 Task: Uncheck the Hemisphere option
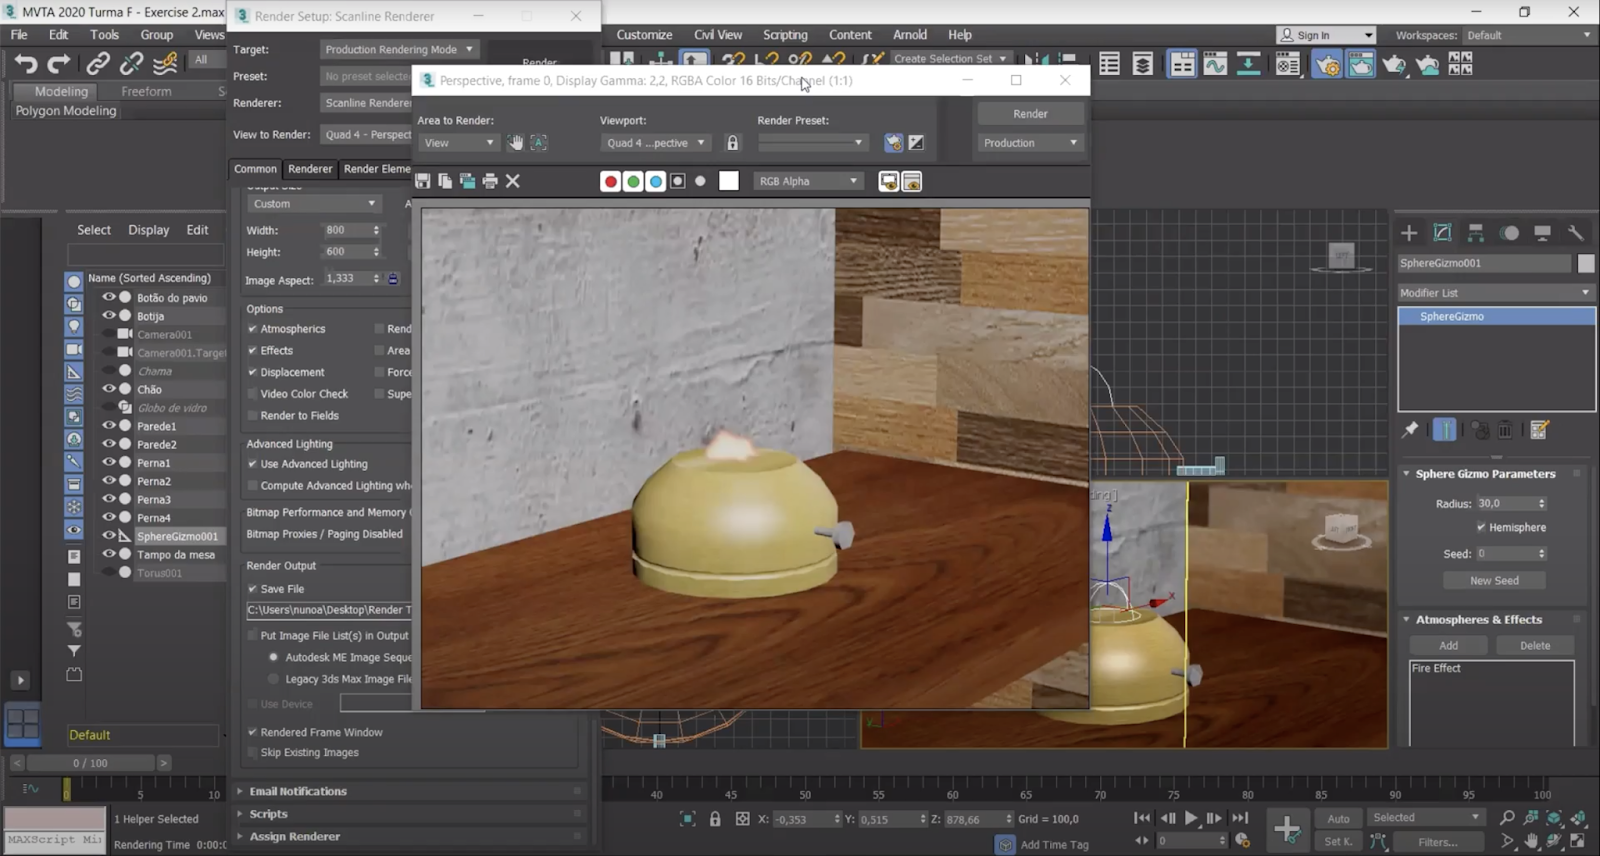coord(1481,527)
